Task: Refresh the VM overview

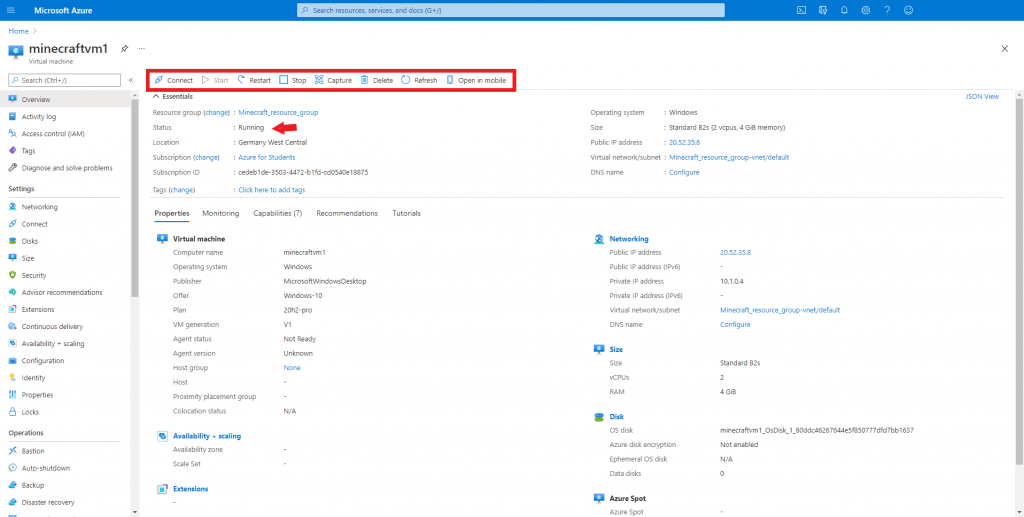Action: pyautogui.click(x=419, y=80)
